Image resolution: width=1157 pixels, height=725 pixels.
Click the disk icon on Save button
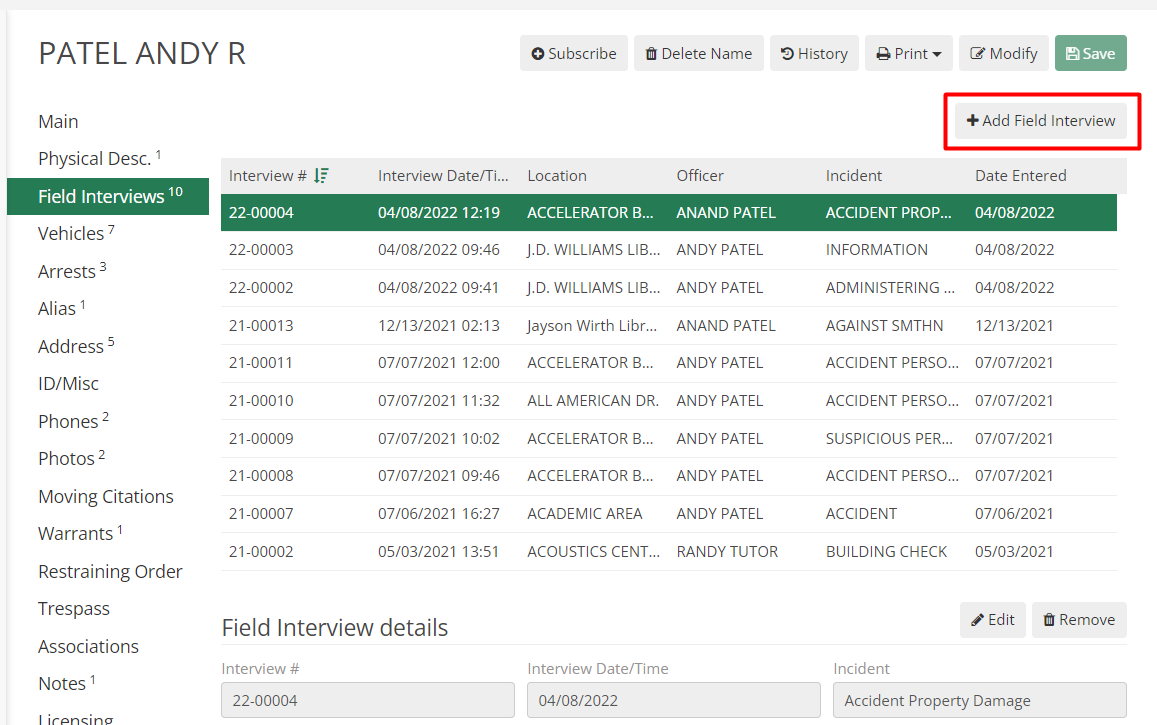coord(1073,52)
